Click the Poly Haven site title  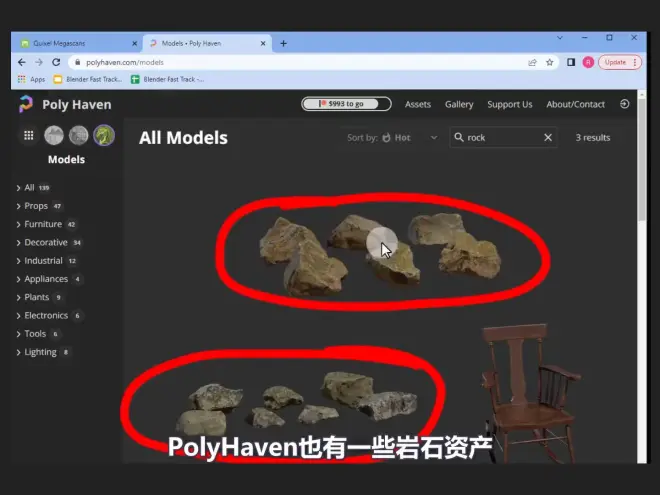(x=77, y=104)
